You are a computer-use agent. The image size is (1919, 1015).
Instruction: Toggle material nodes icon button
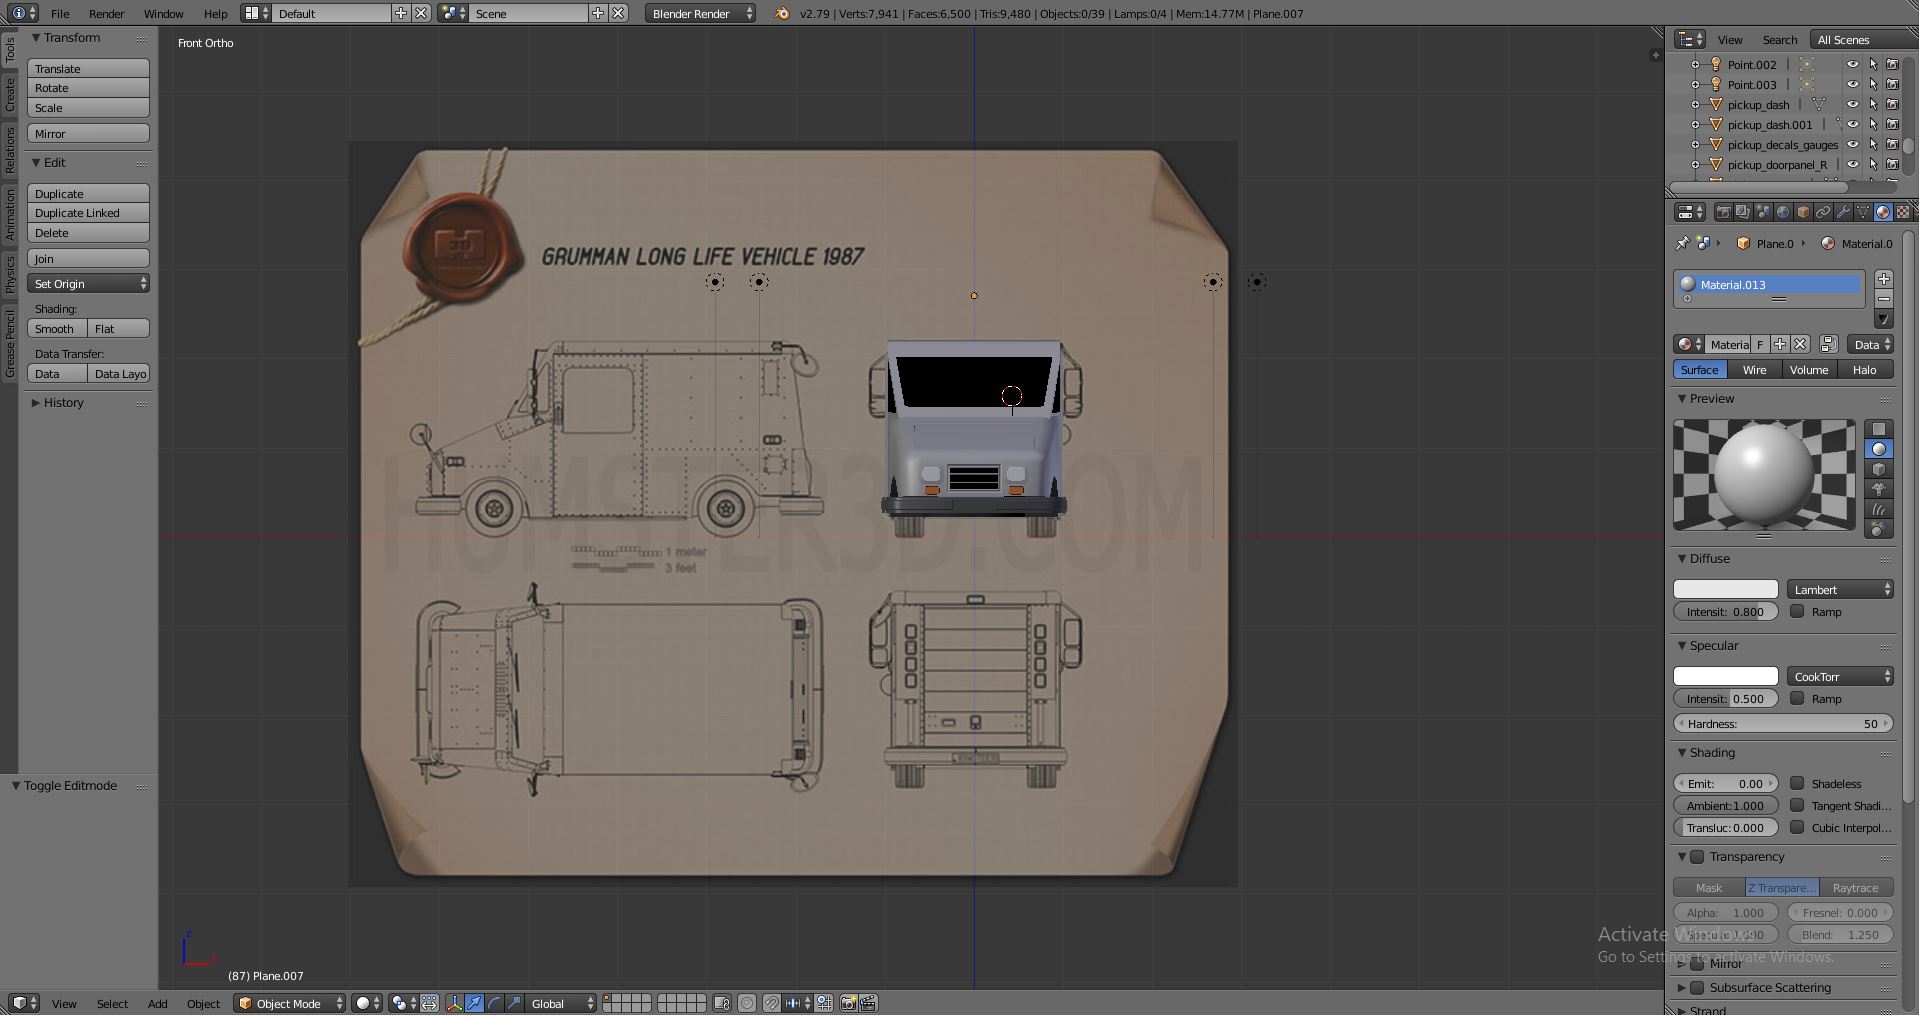tap(1828, 344)
